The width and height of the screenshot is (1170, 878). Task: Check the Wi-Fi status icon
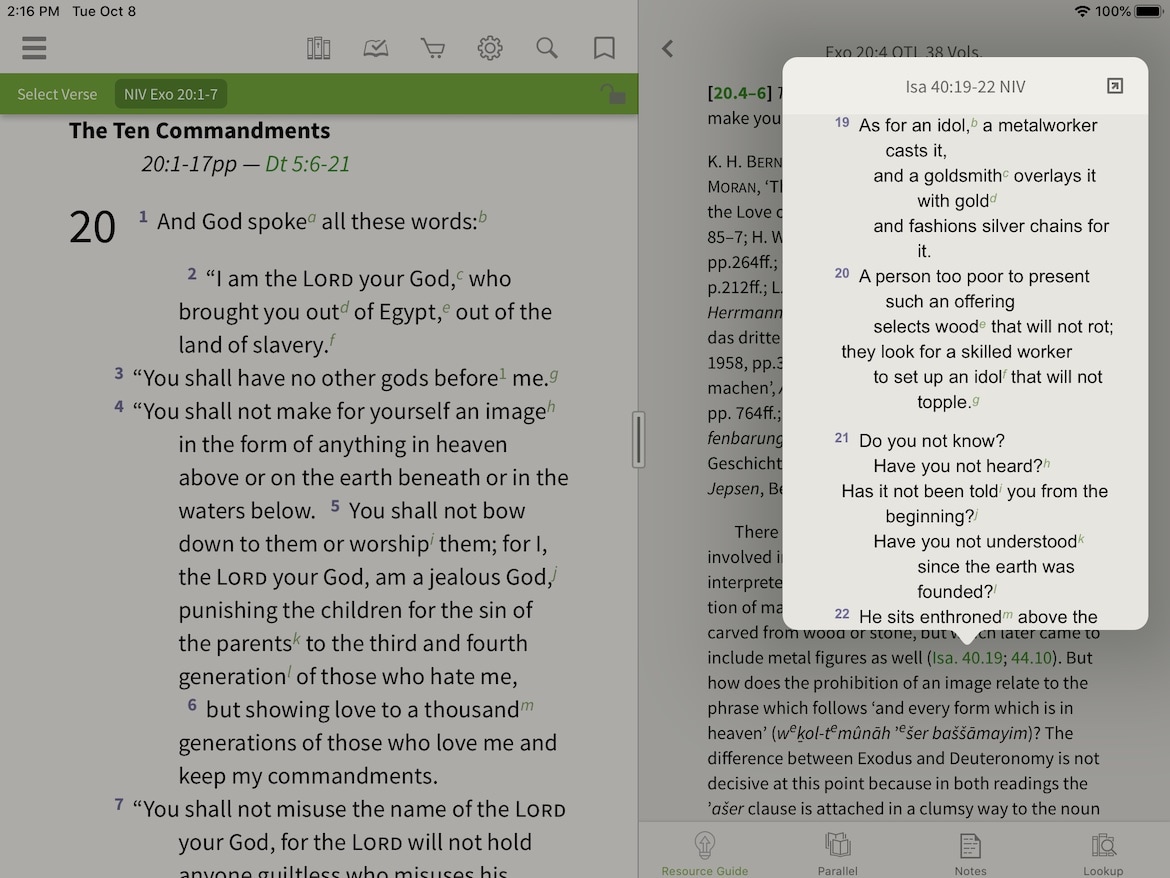pyautogui.click(x=1082, y=11)
